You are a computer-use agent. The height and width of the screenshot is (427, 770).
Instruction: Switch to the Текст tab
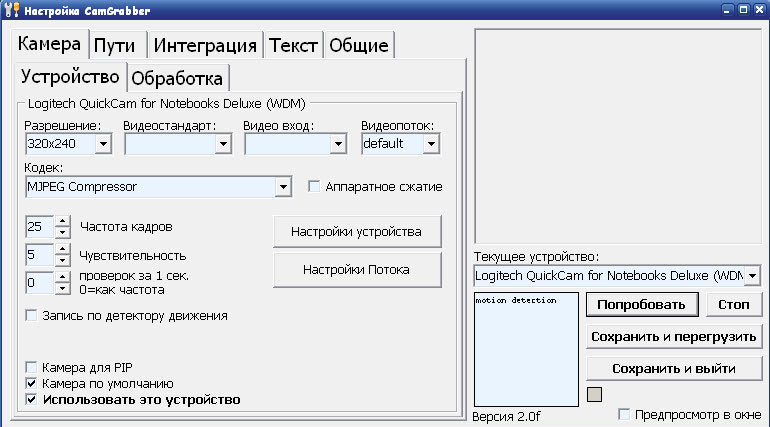pos(293,45)
